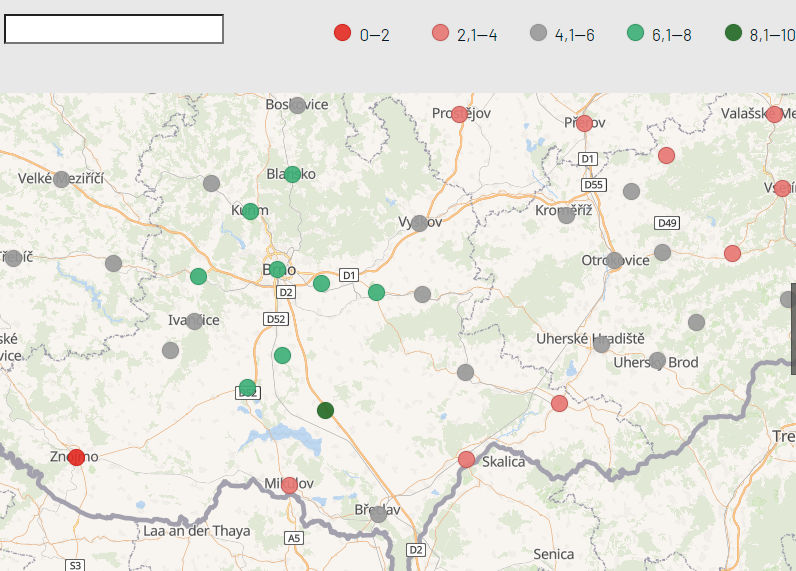Viewport: 796px width, 571px height.
Task: Select the gray marker at Břeclav
Action: point(378,514)
